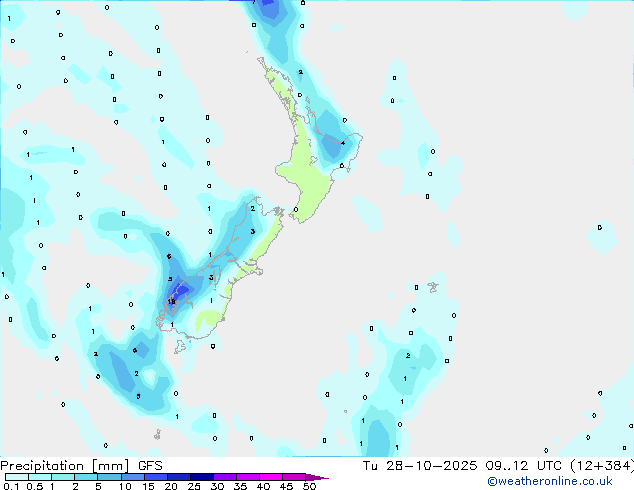Viewport: 634px width, 490px height.
Task: Choose the 40–45 mm magenta legend cell
Action: pyautogui.click(x=271, y=477)
